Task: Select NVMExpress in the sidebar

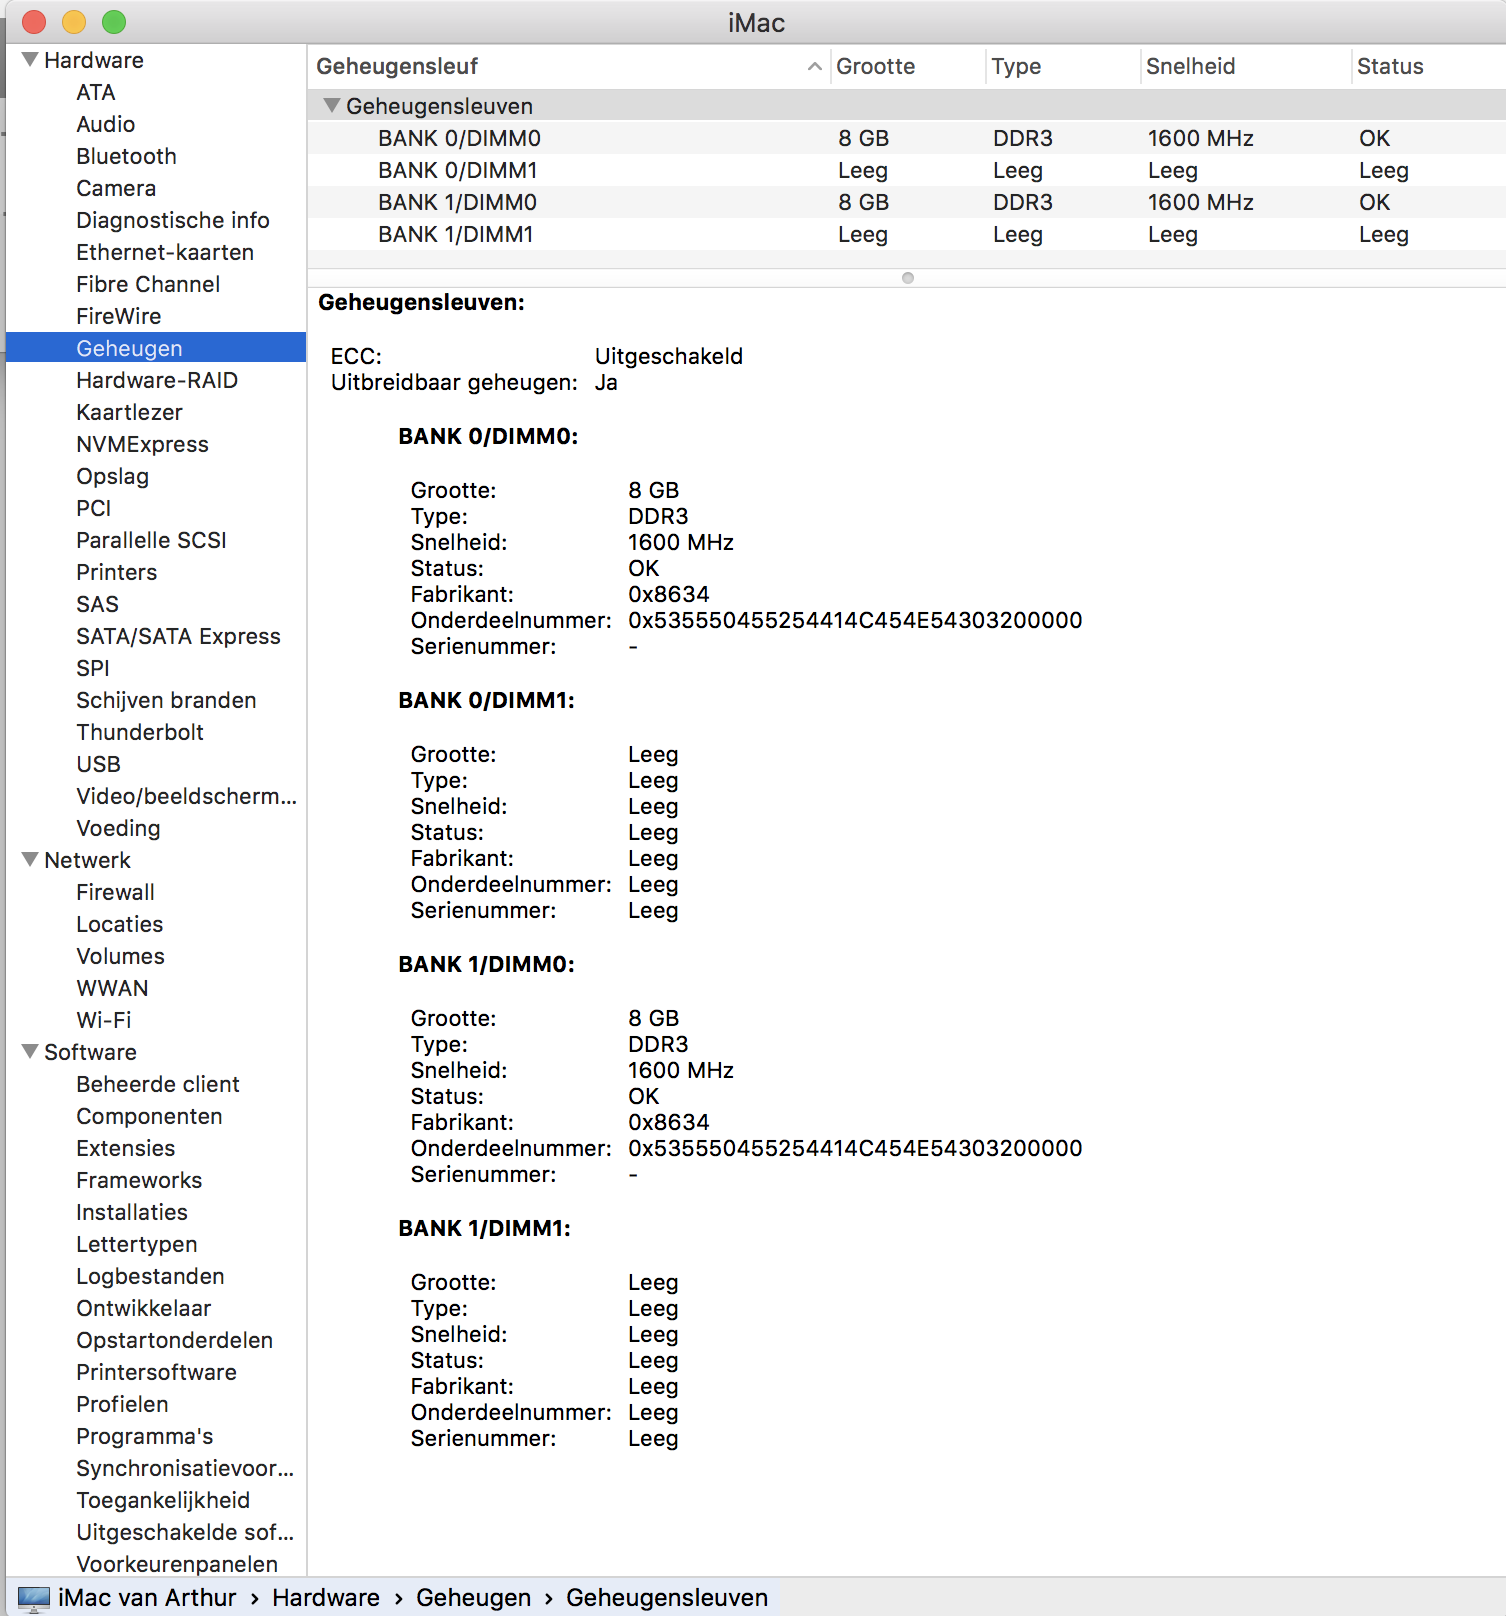Action: point(143,444)
